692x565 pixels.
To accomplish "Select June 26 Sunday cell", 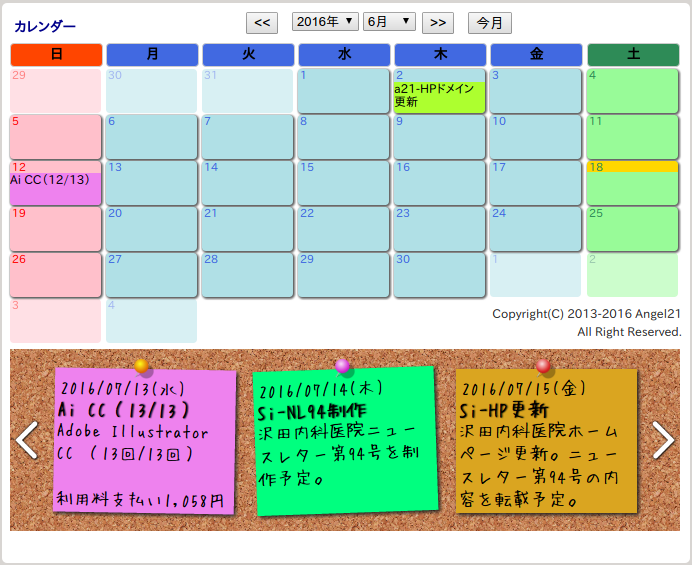I will click(56, 275).
